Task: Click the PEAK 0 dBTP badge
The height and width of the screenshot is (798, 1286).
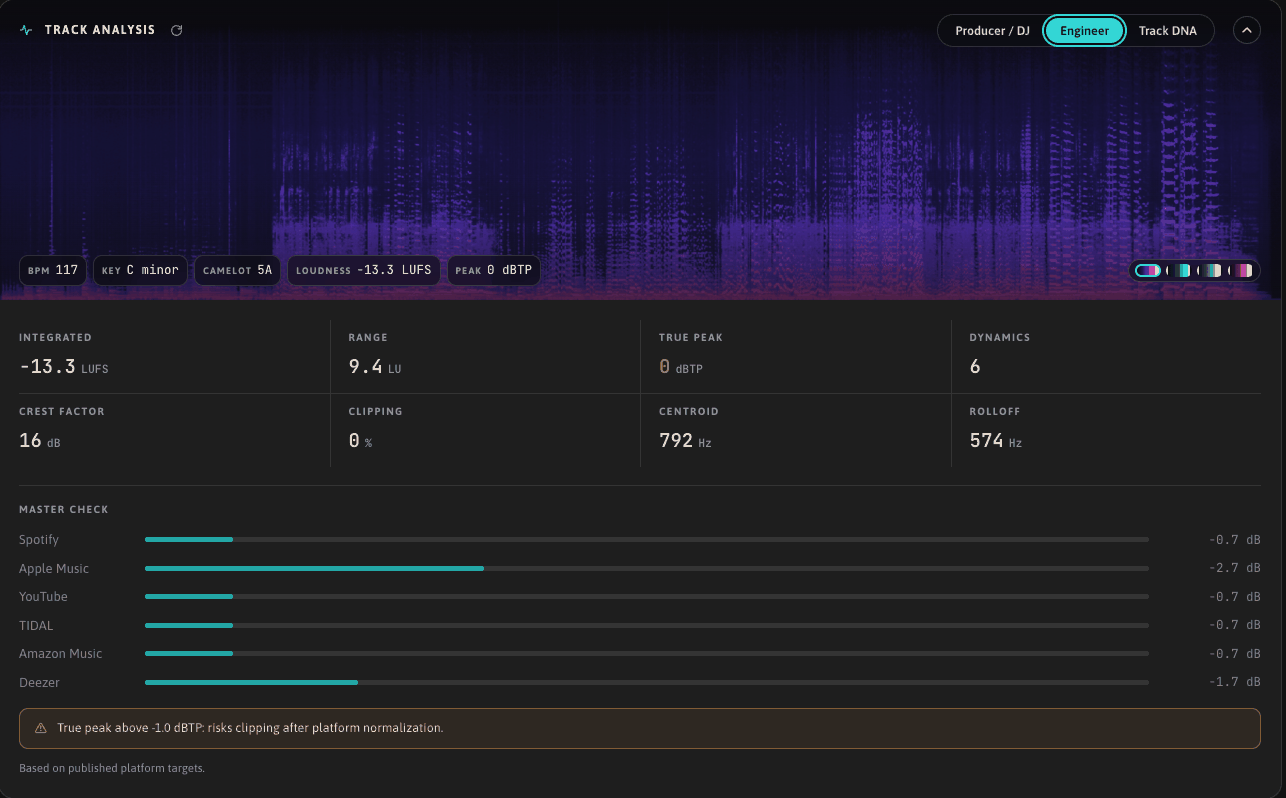Action: coord(494,270)
